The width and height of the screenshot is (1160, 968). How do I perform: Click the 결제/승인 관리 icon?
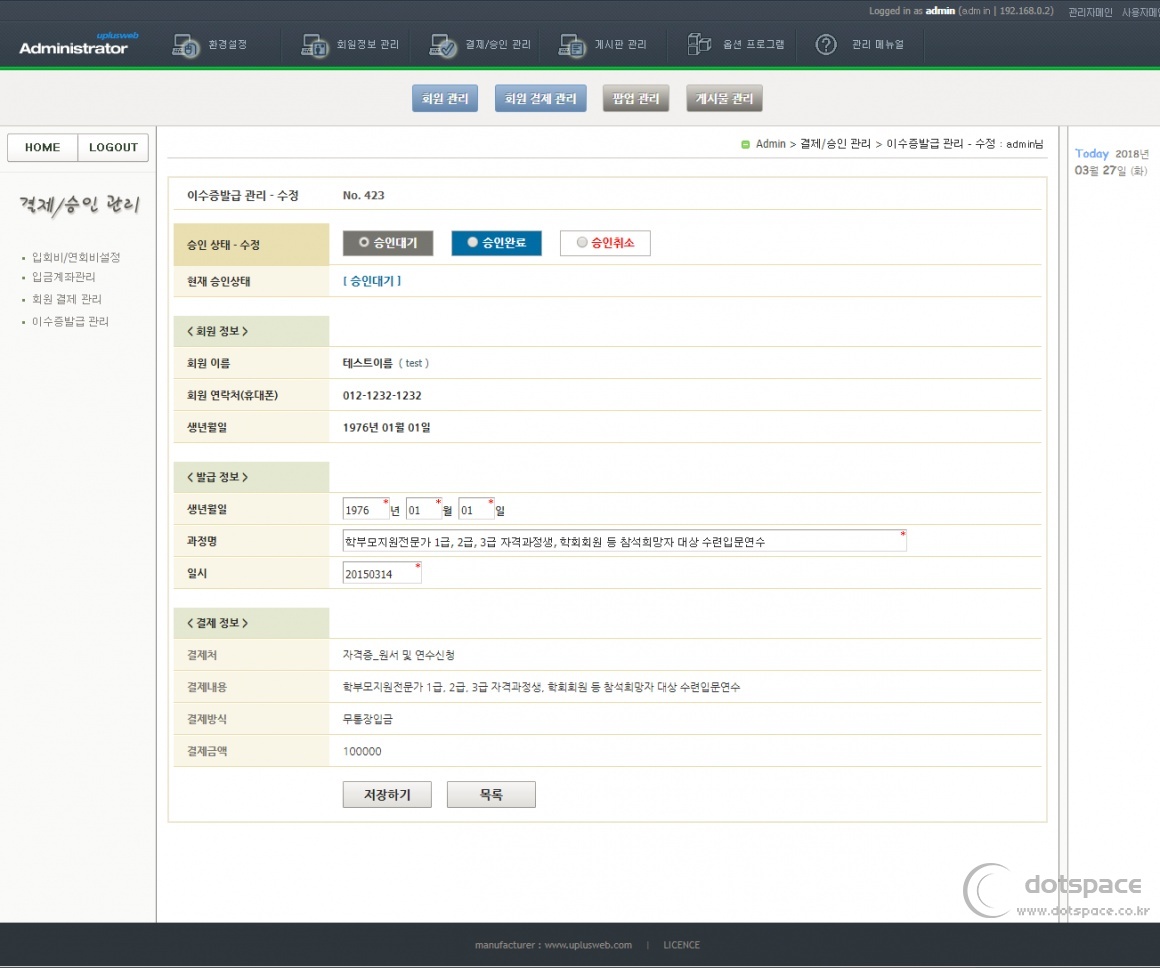[443, 46]
